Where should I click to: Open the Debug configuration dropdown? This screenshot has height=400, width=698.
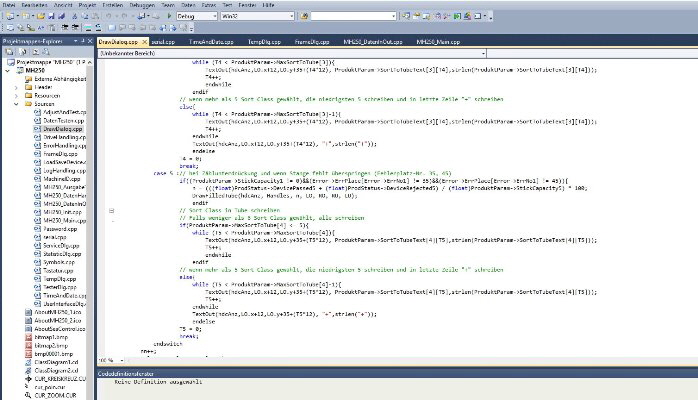[215, 16]
